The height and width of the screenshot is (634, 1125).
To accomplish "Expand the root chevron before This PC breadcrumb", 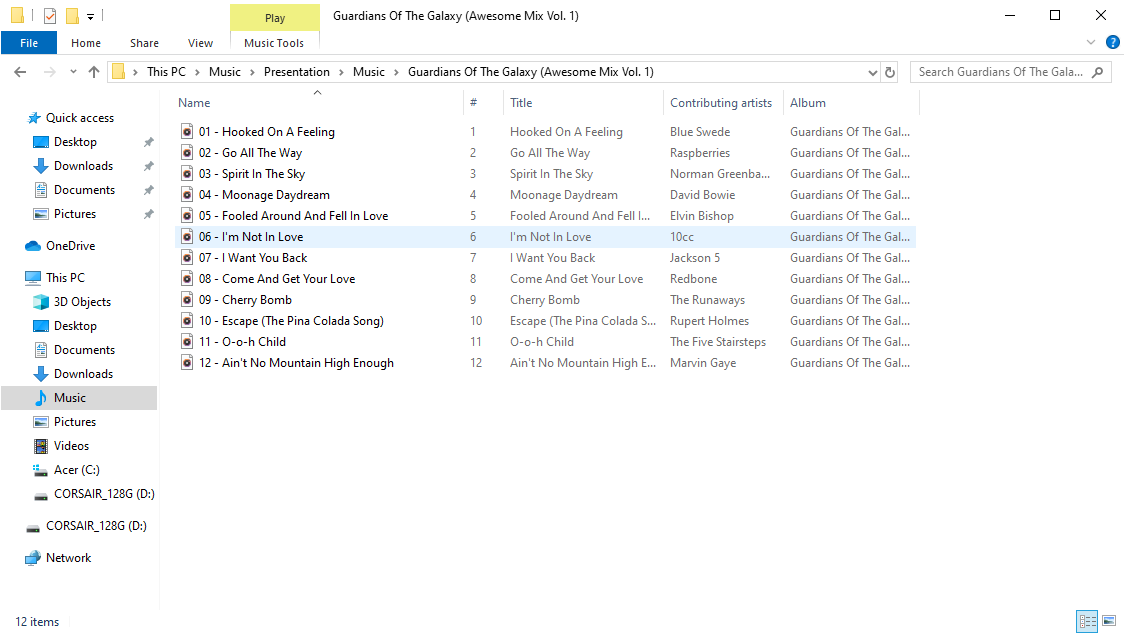I will (x=136, y=72).
